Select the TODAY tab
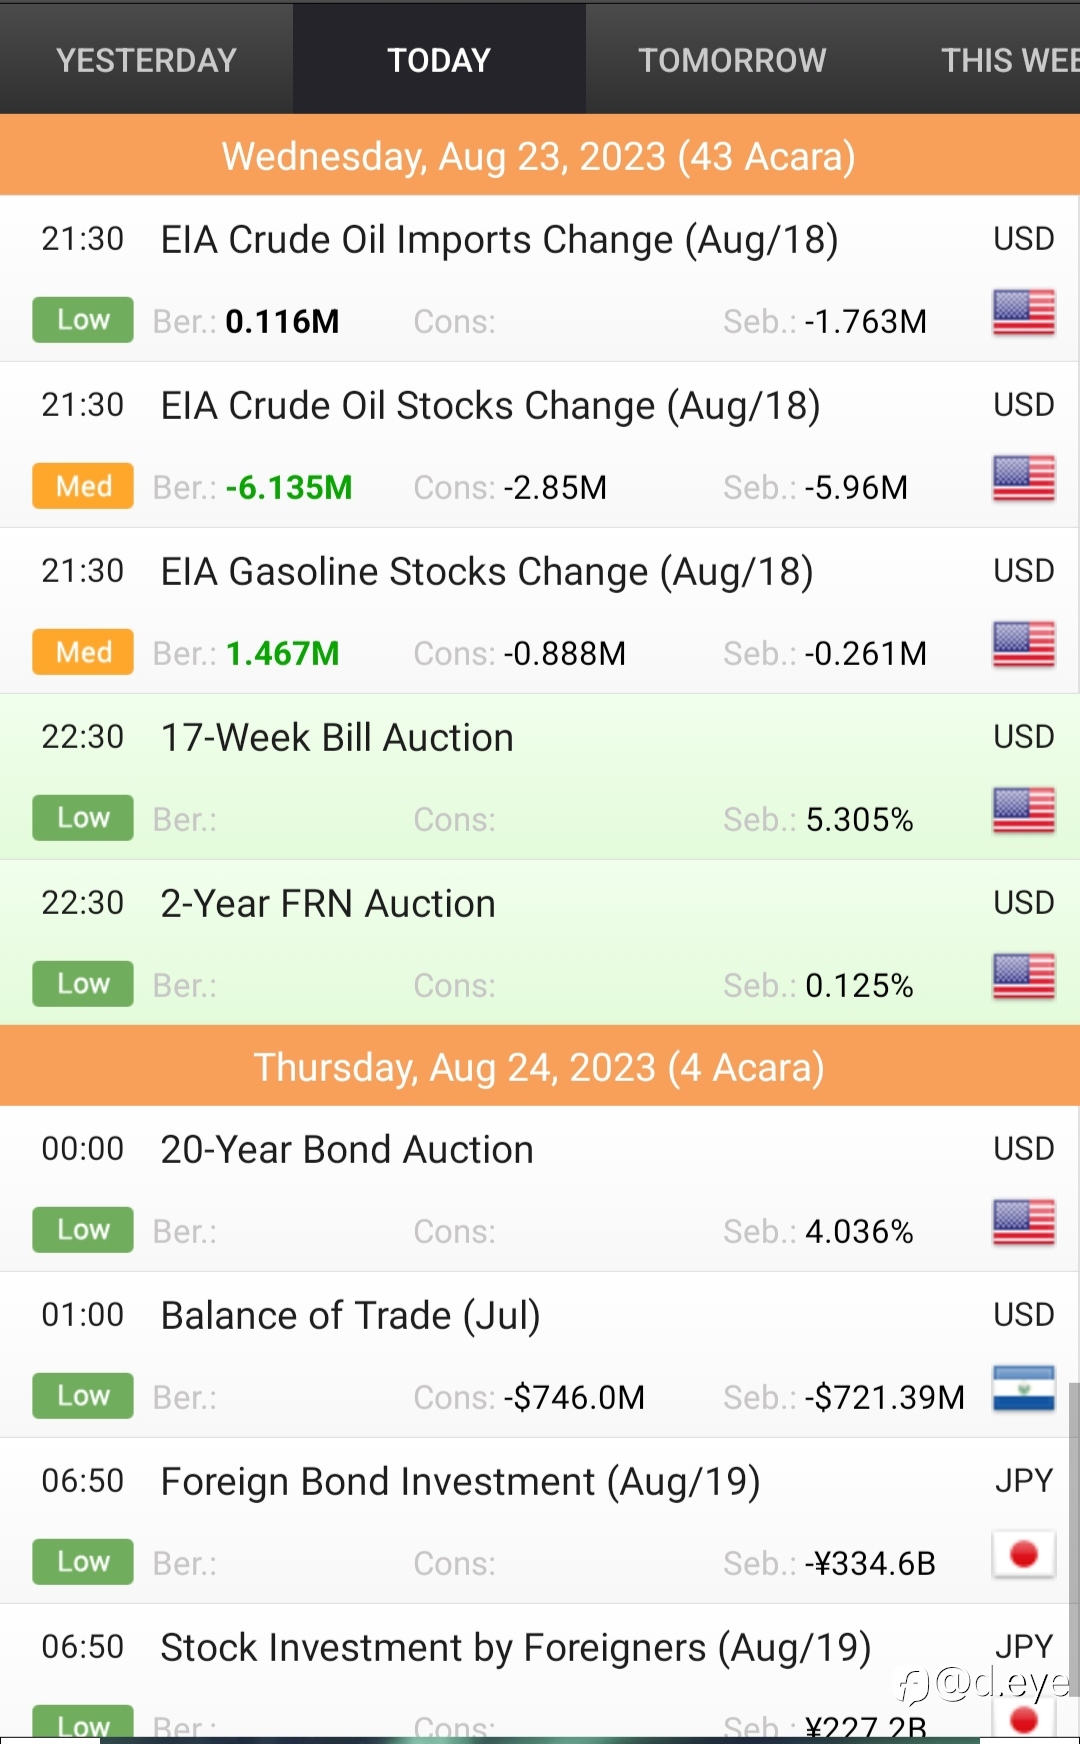Screen dimensions: 1080x1744 (x=439, y=60)
